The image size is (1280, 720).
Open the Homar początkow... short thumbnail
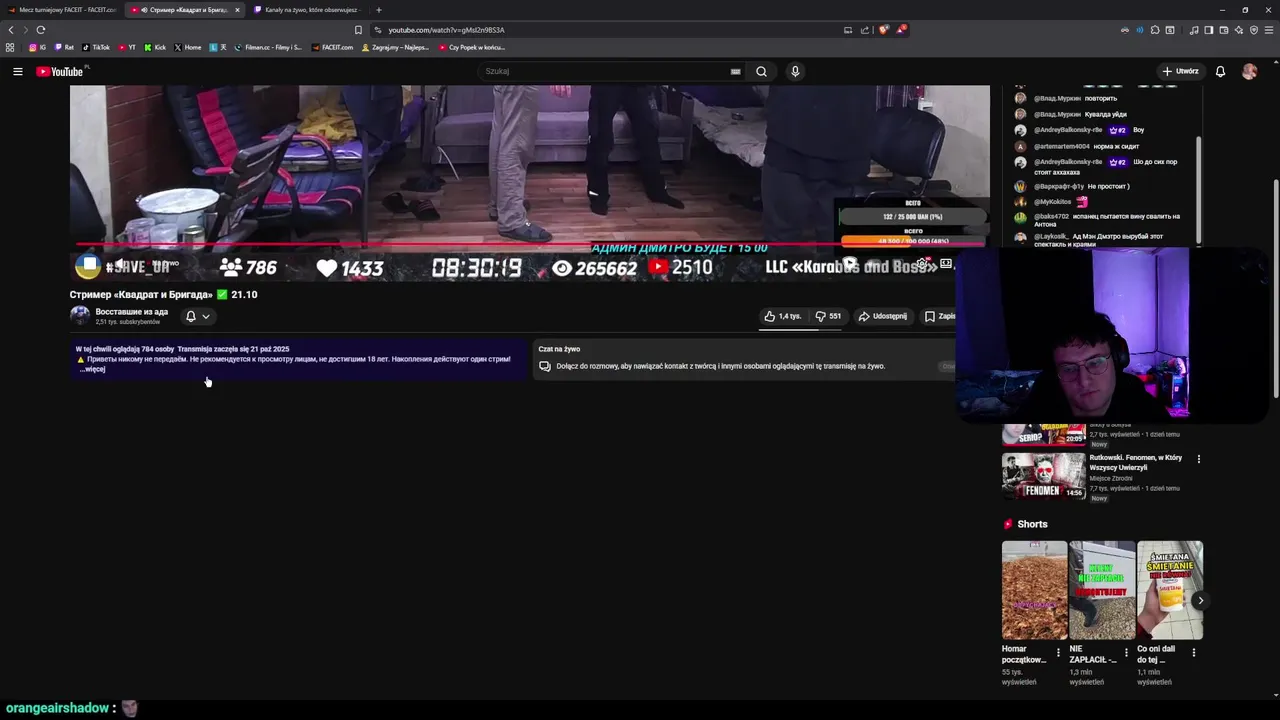(1034, 590)
